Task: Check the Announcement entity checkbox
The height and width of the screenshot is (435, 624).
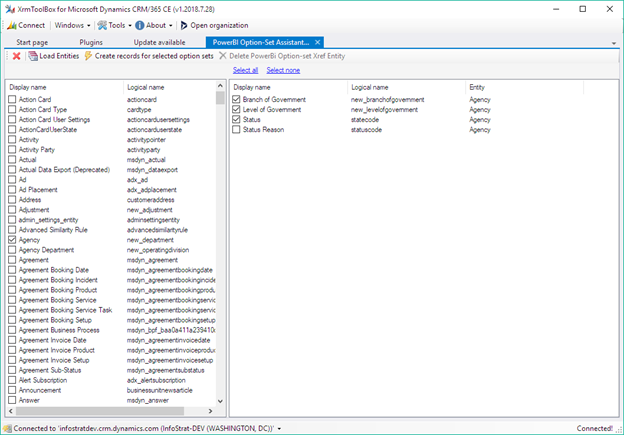Action: coord(12,390)
